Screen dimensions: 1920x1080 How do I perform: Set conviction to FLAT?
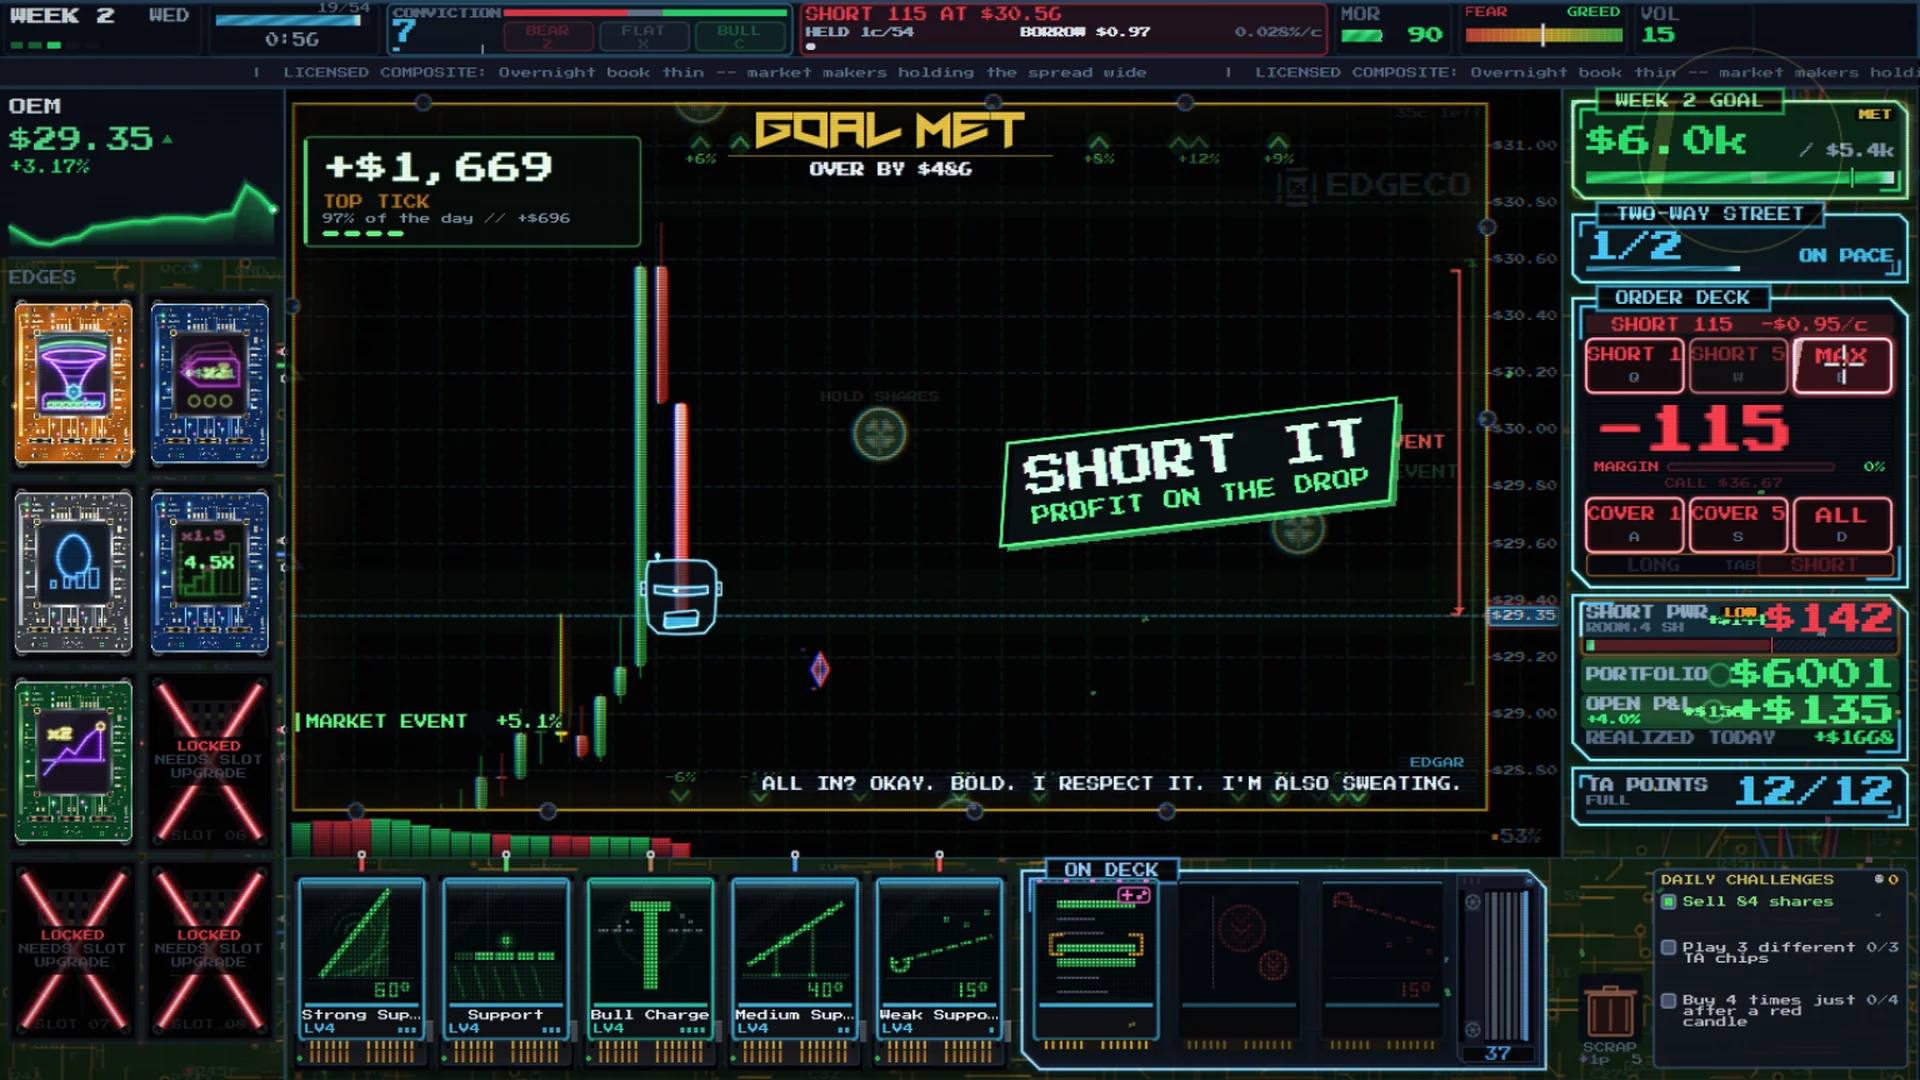tap(643, 35)
